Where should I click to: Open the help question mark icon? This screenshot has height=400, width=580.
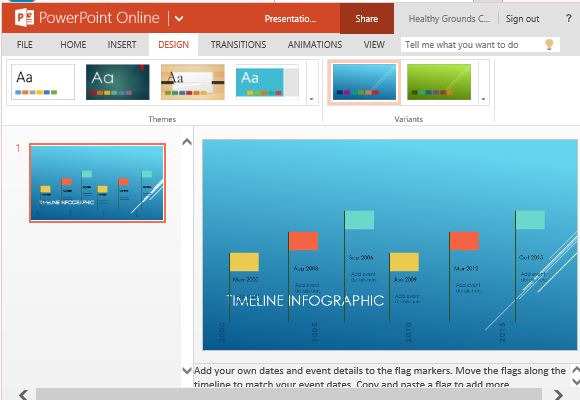(569, 18)
